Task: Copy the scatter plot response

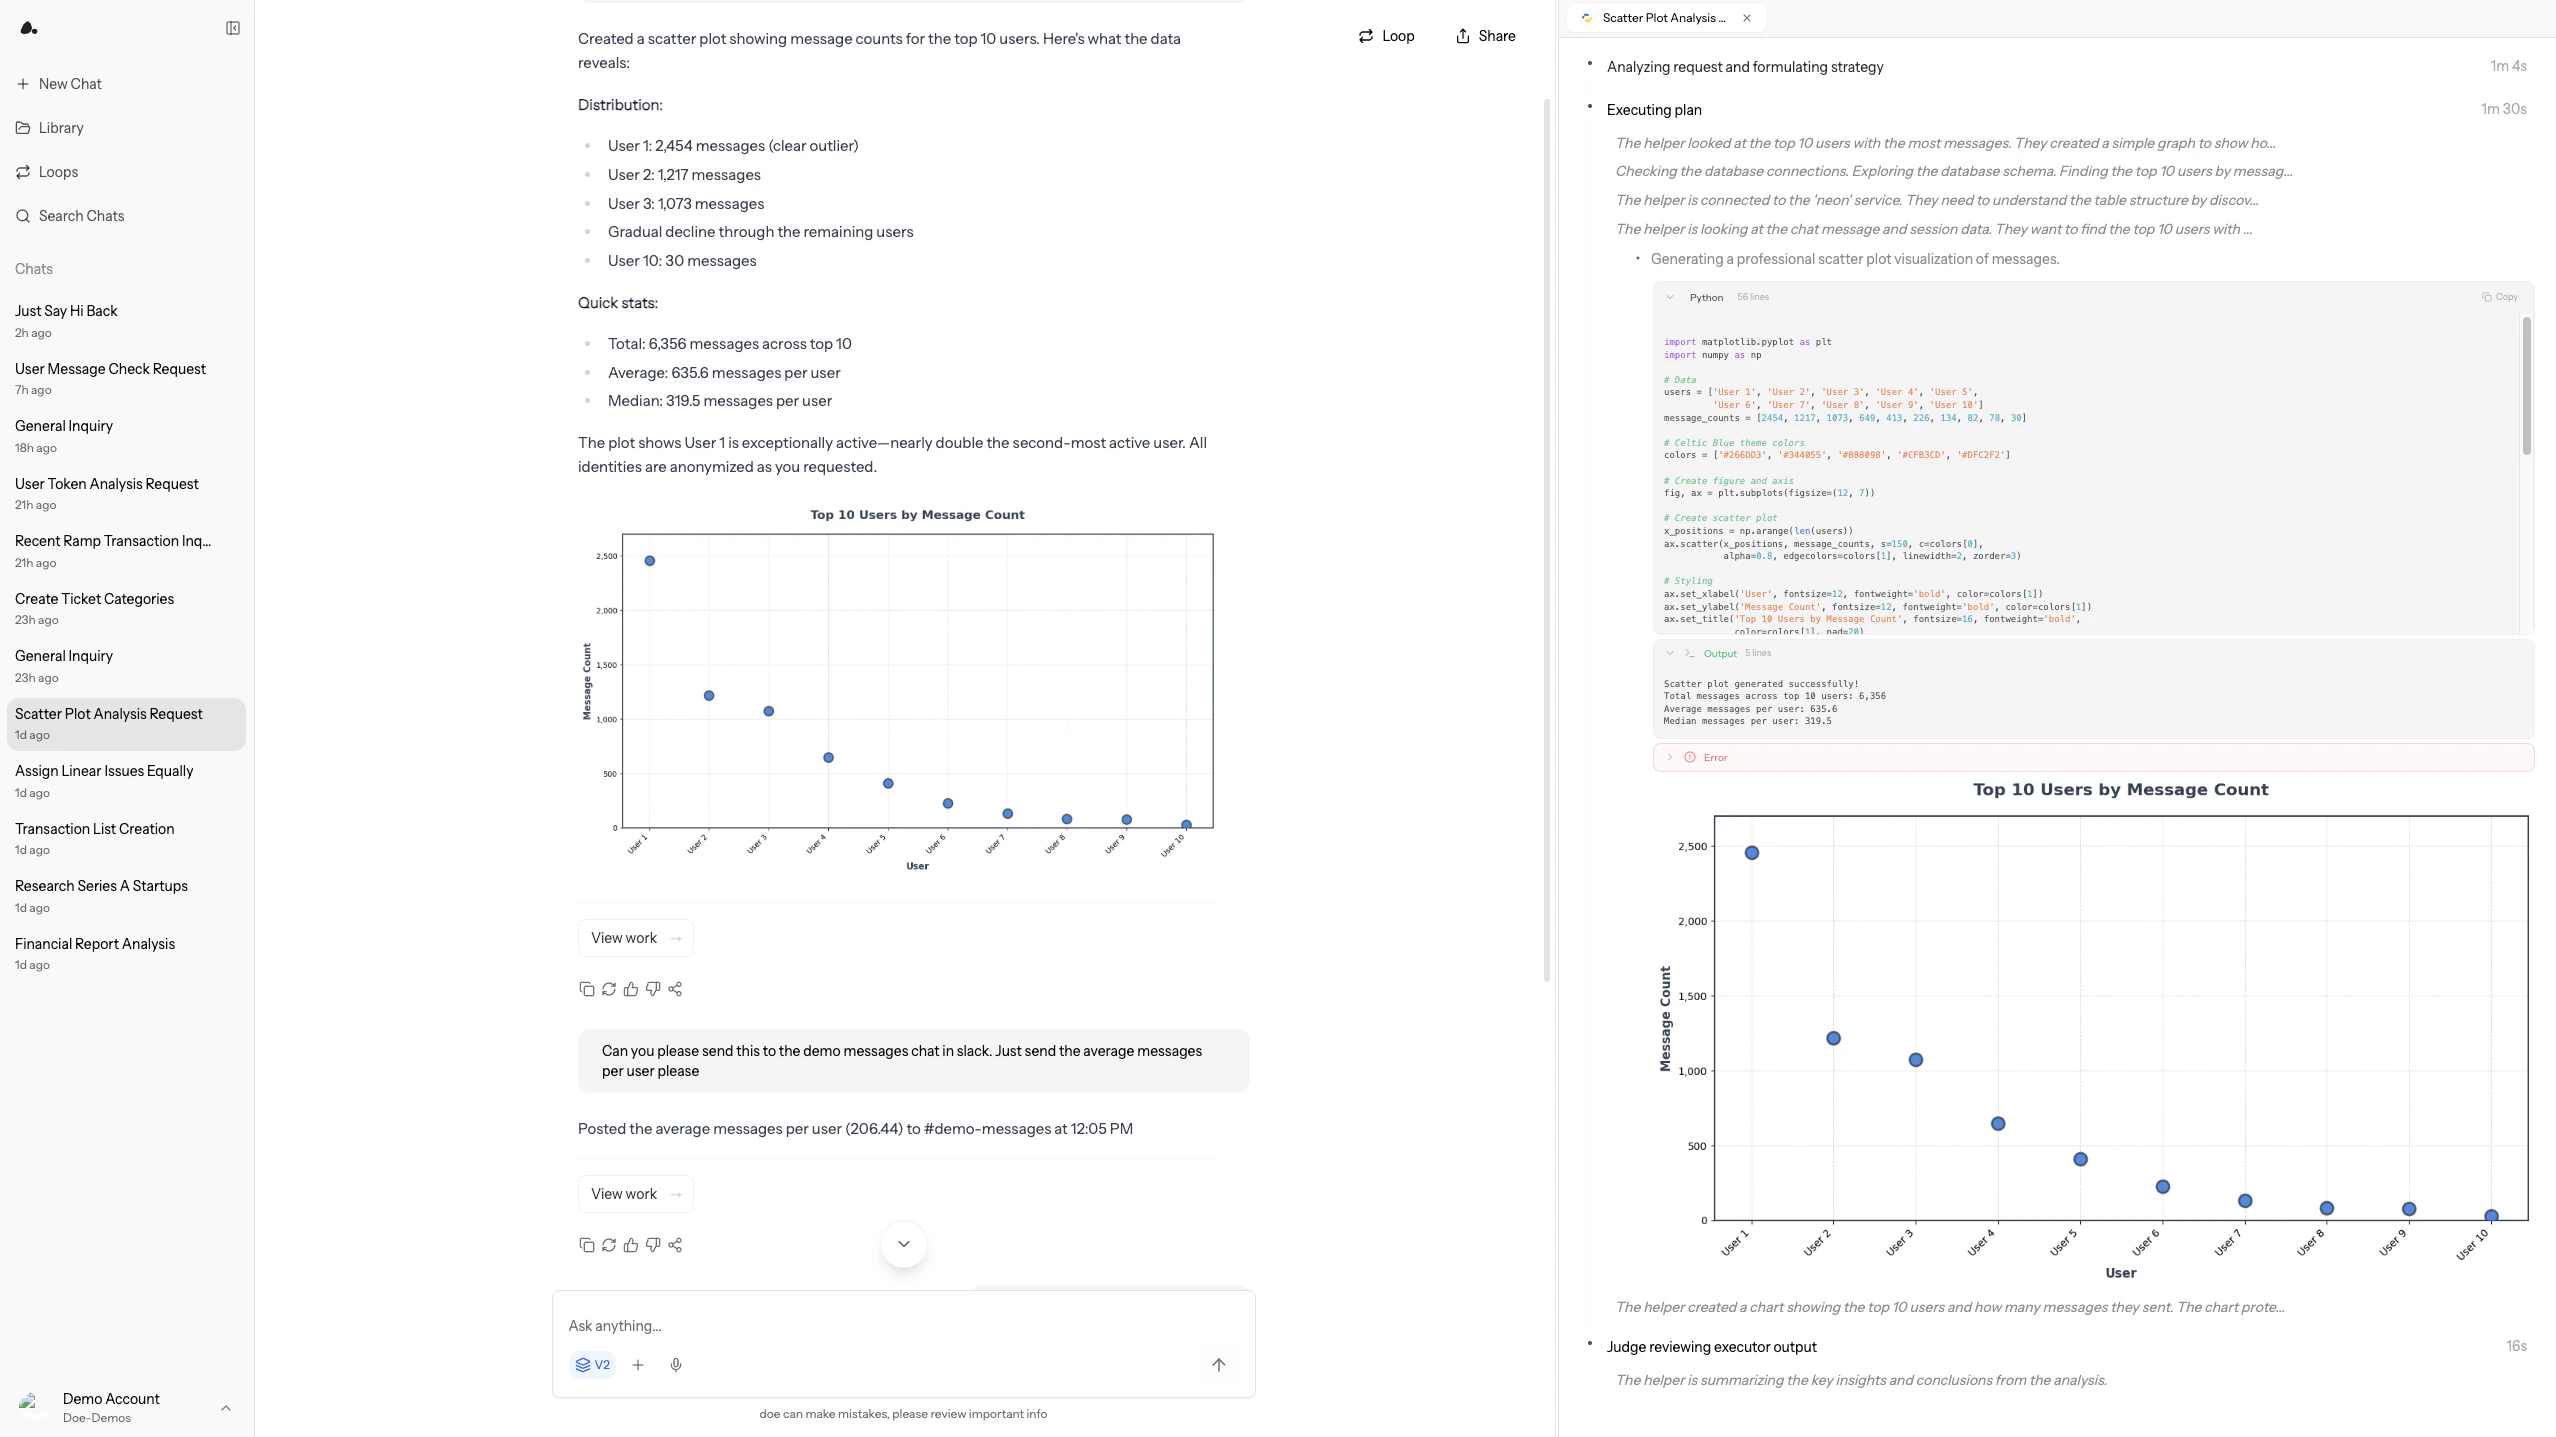Action: coord(587,989)
